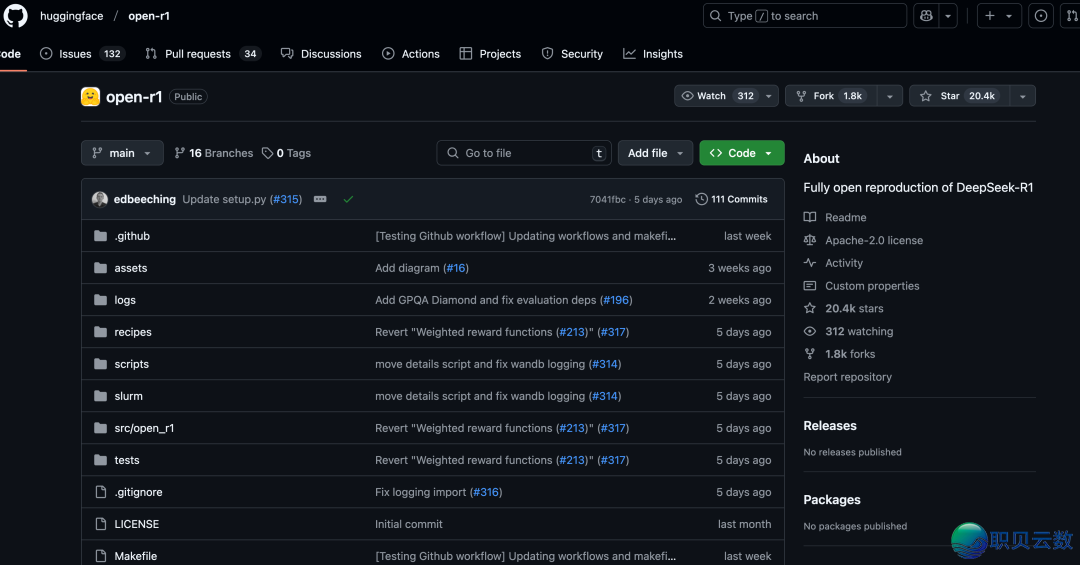Click edbeeching's avatar in commit row
Image resolution: width=1080 pixels, height=565 pixels.
pos(100,199)
